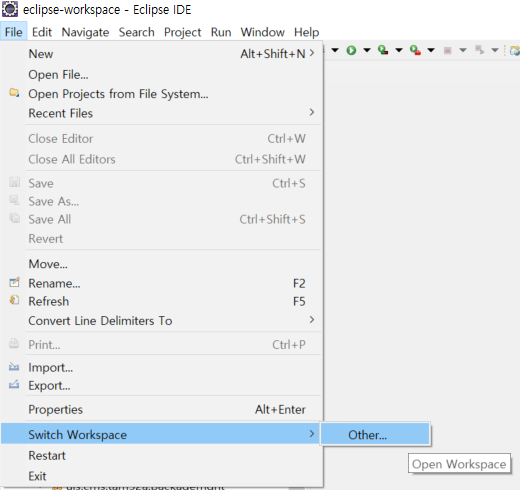Open the Navigate menu
This screenshot has width=520, height=490.
point(85,32)
